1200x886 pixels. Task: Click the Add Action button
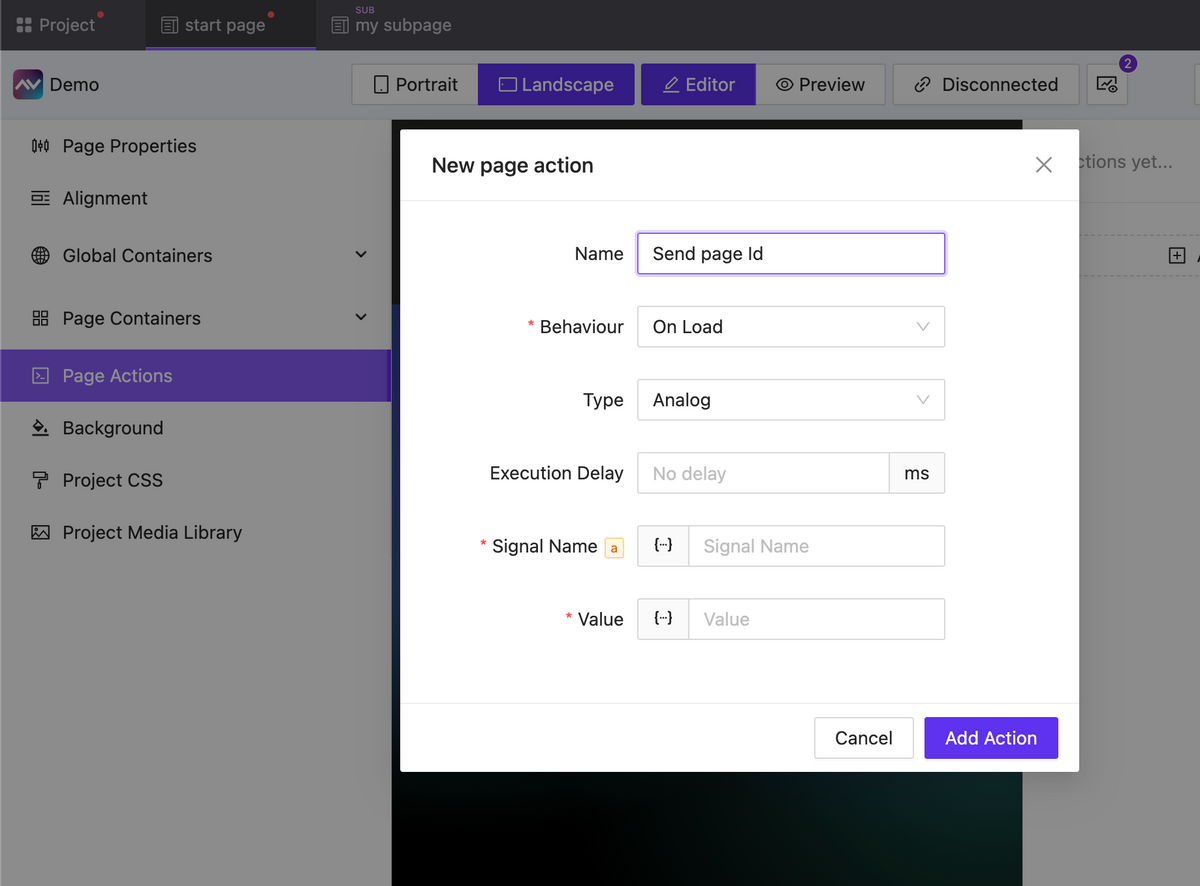991,737
